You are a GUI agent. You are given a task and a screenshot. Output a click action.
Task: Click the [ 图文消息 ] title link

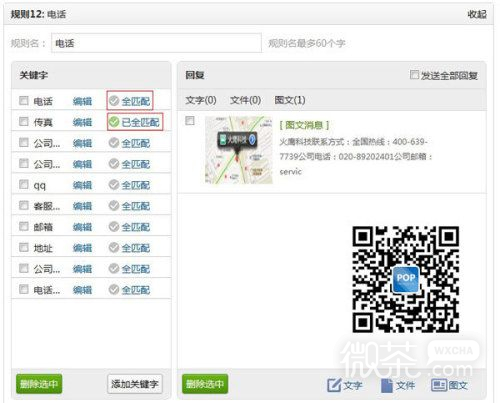coord(304,125)
